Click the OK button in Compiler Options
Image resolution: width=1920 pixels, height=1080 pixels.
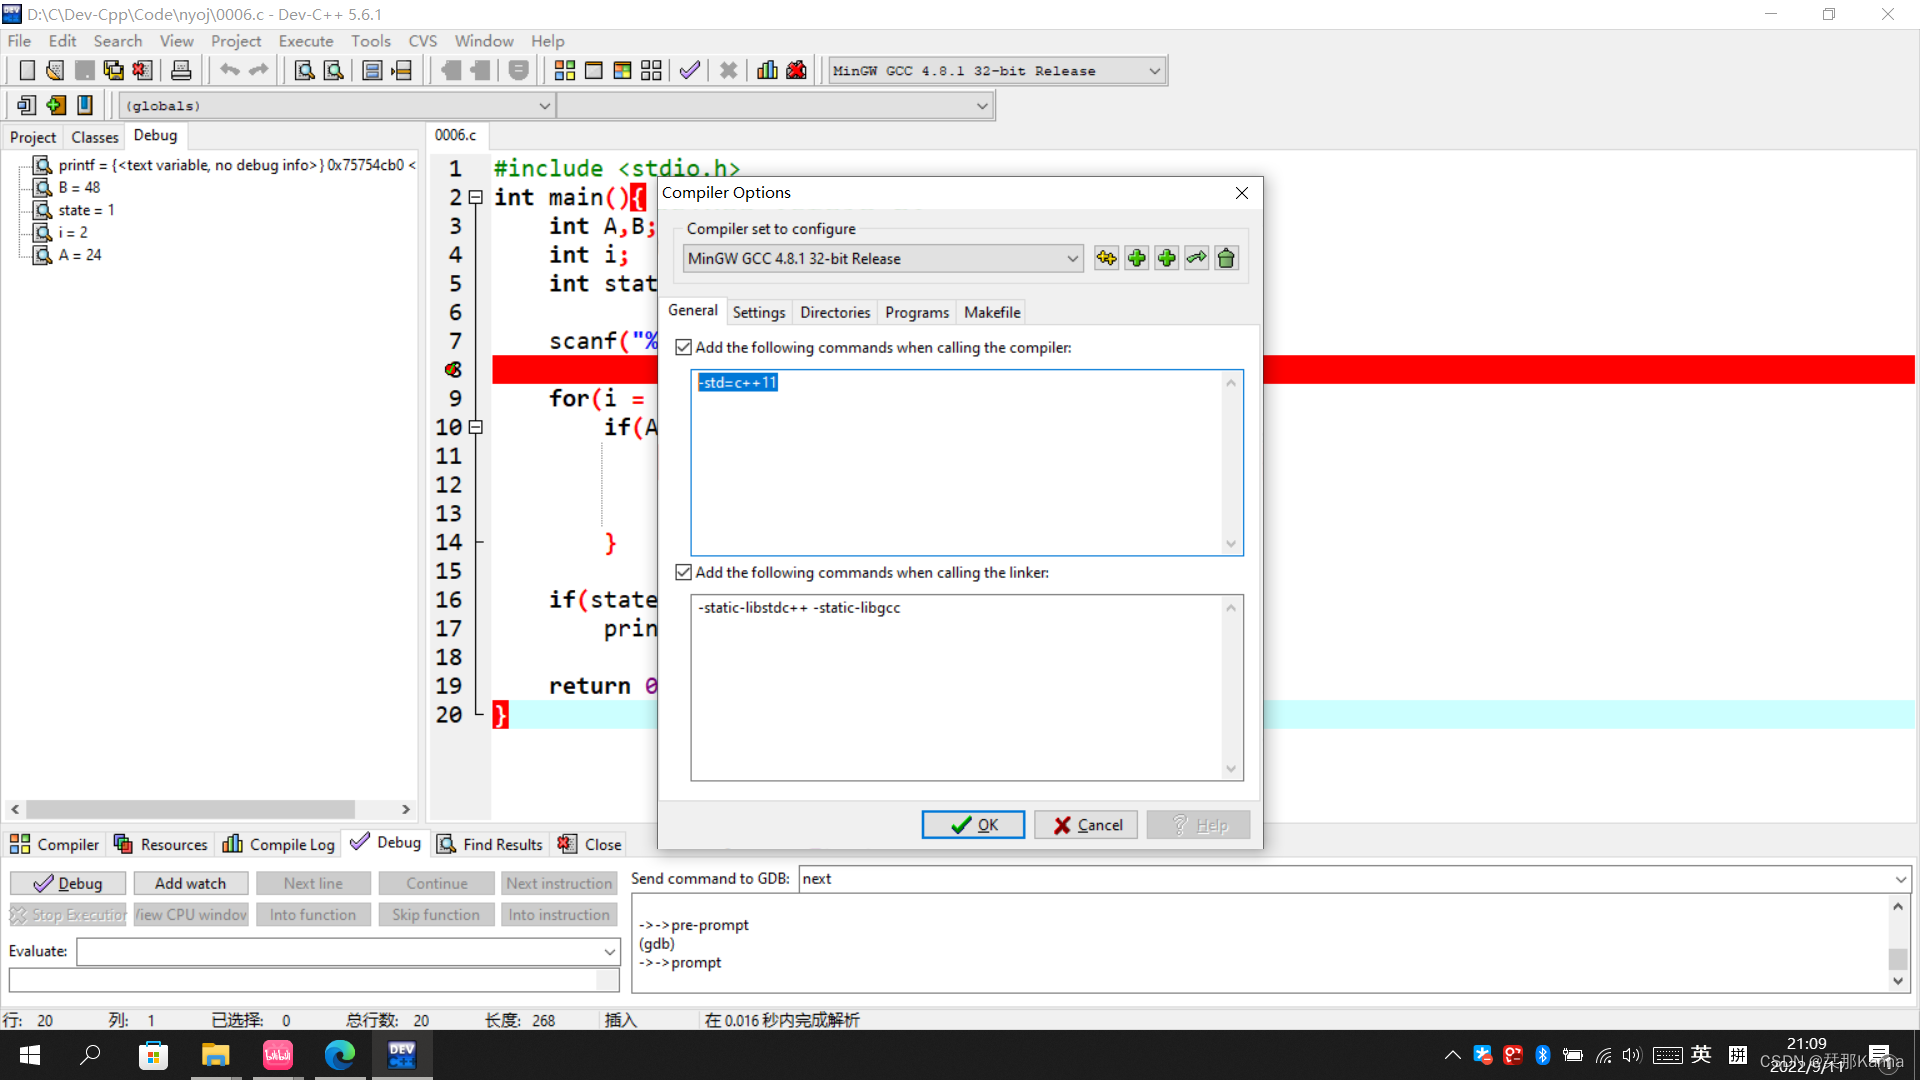click(972, 824)
